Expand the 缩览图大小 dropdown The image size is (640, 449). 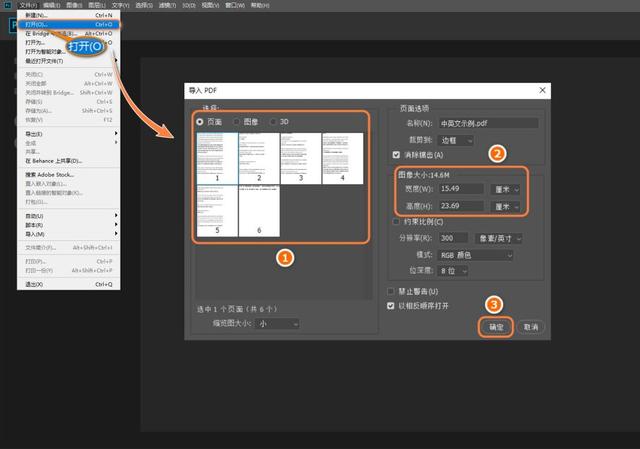[276, 323]
